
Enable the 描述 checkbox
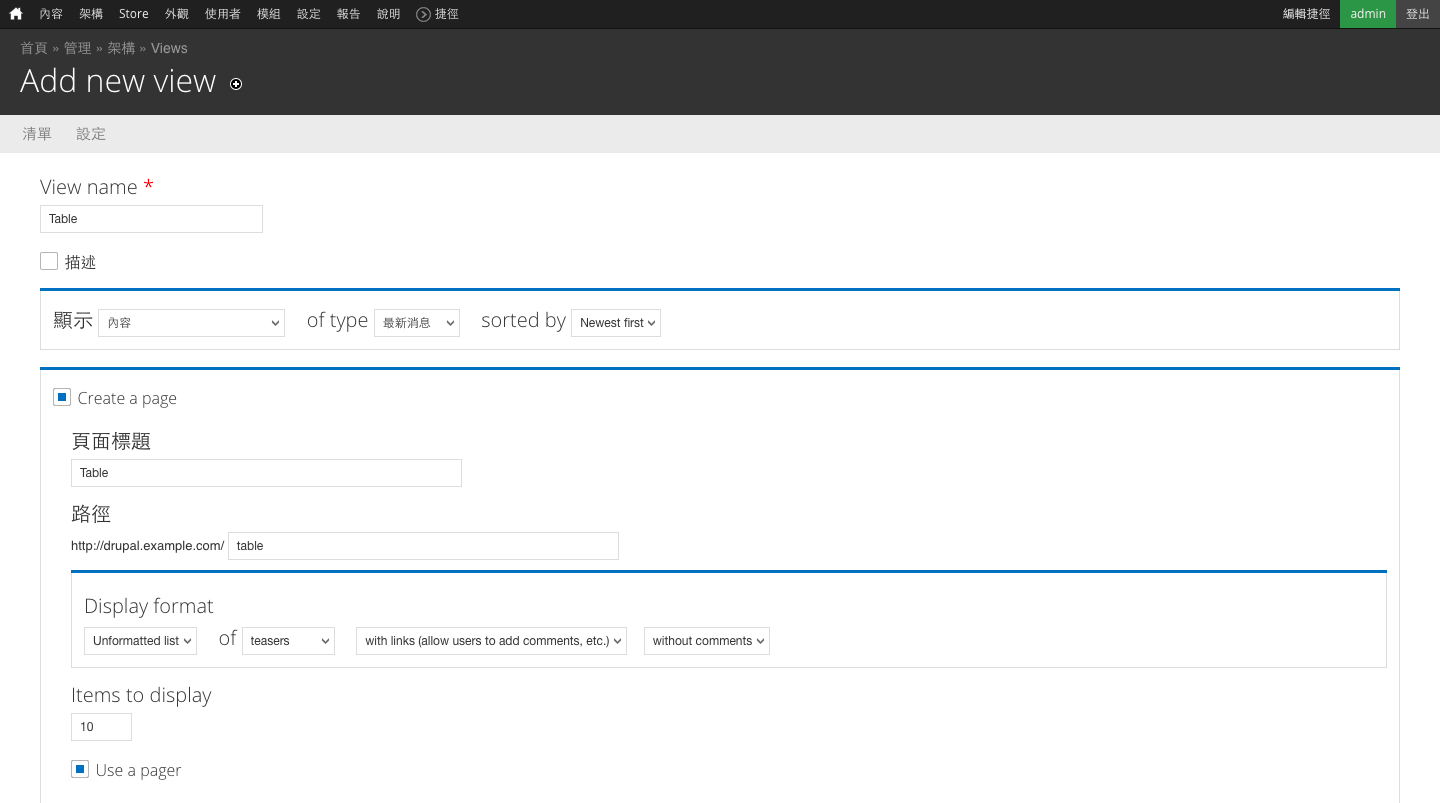(49, 261)
